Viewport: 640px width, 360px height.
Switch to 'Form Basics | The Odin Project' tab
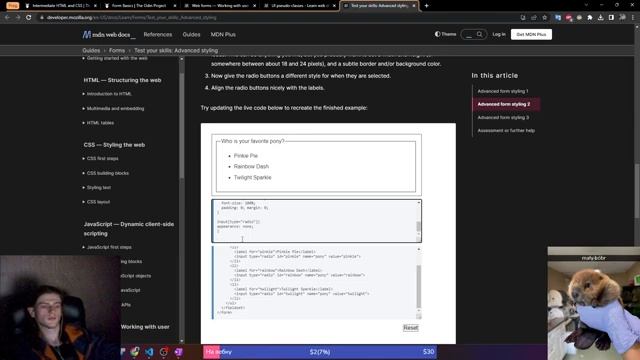pos(140,6)
